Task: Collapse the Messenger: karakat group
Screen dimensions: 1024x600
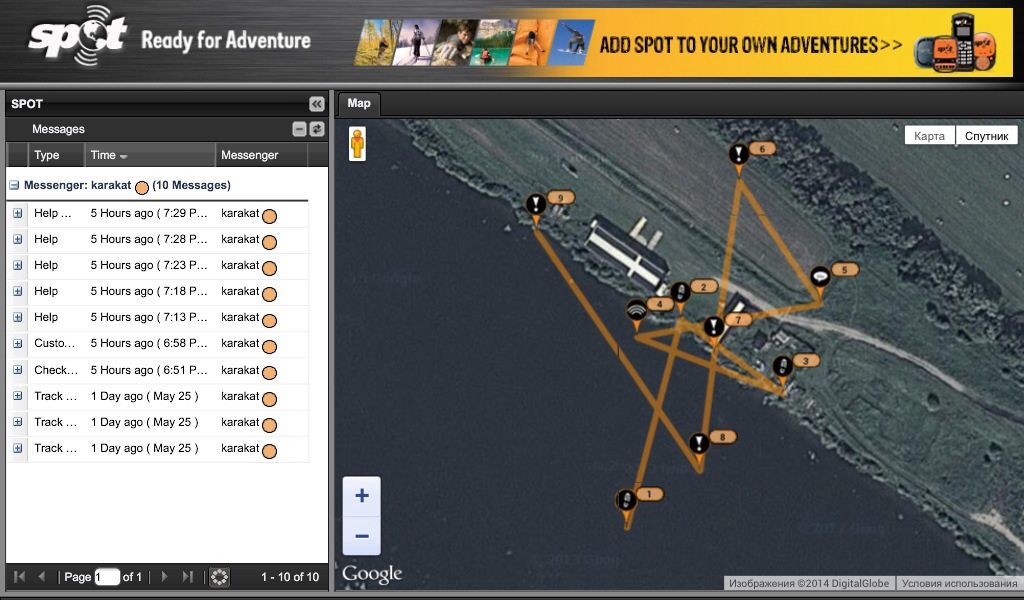Action: coord(15,185)
